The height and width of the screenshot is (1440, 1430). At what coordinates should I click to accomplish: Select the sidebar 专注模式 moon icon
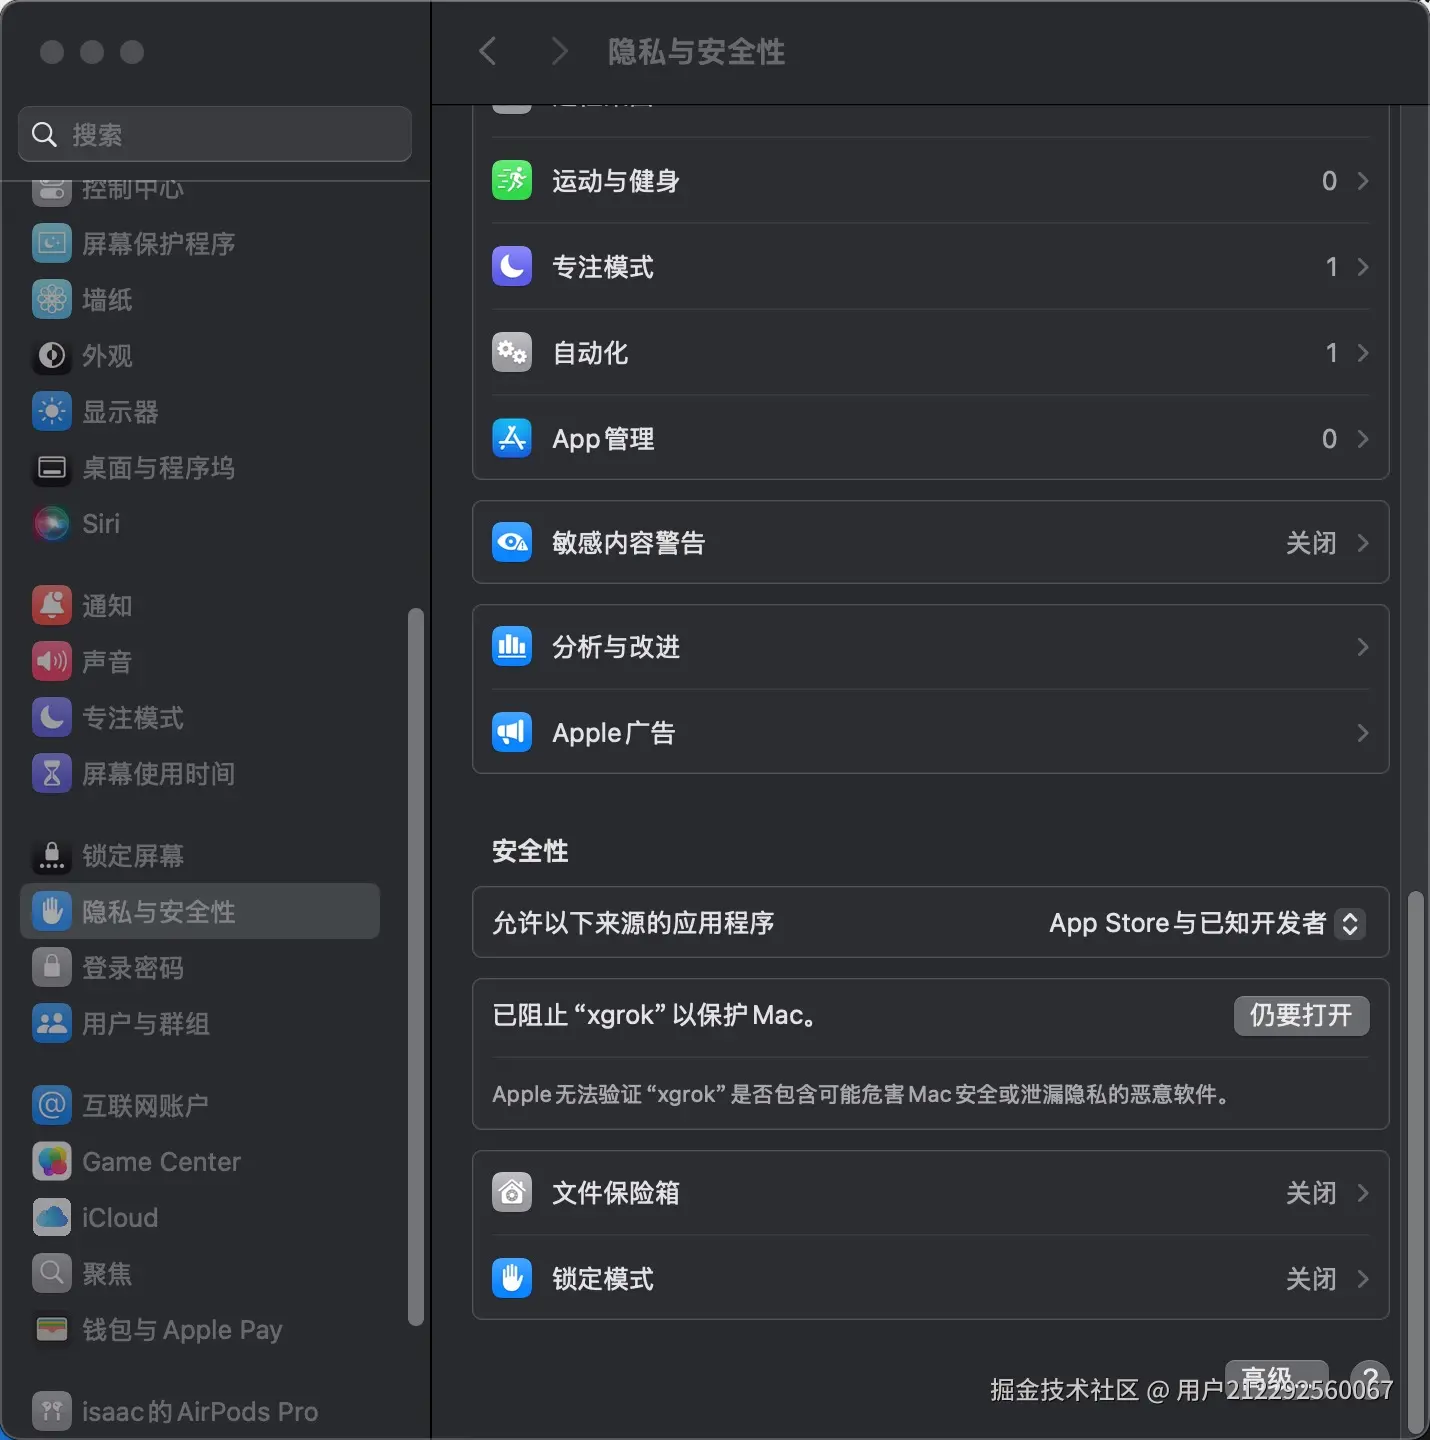pos(52,717)
